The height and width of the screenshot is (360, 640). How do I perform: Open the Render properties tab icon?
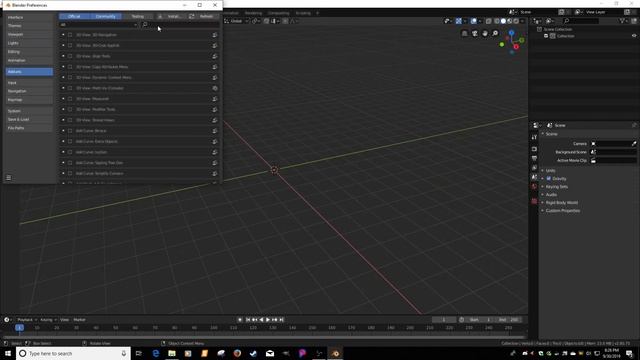coord(534,149)
